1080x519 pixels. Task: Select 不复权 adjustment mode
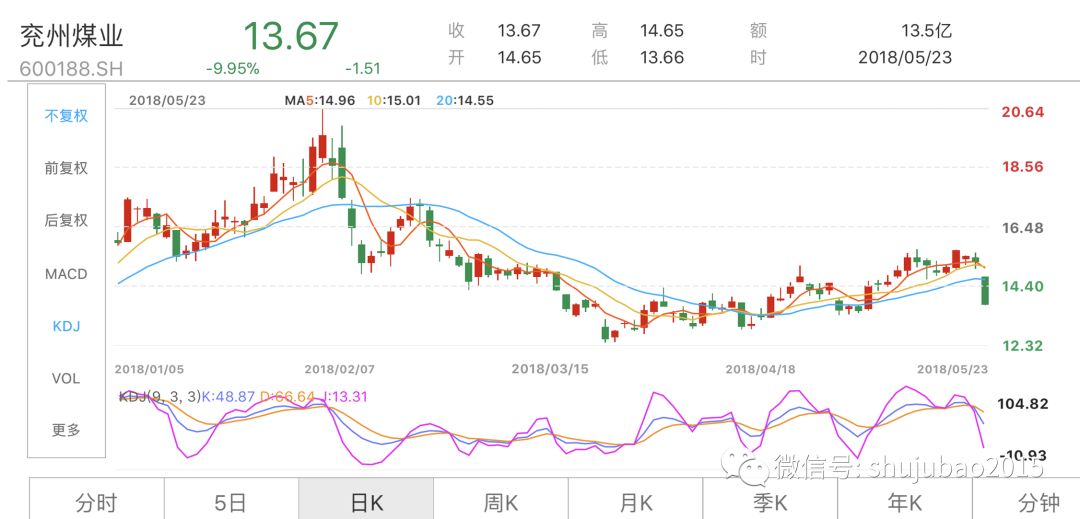(x=66, y=116)
